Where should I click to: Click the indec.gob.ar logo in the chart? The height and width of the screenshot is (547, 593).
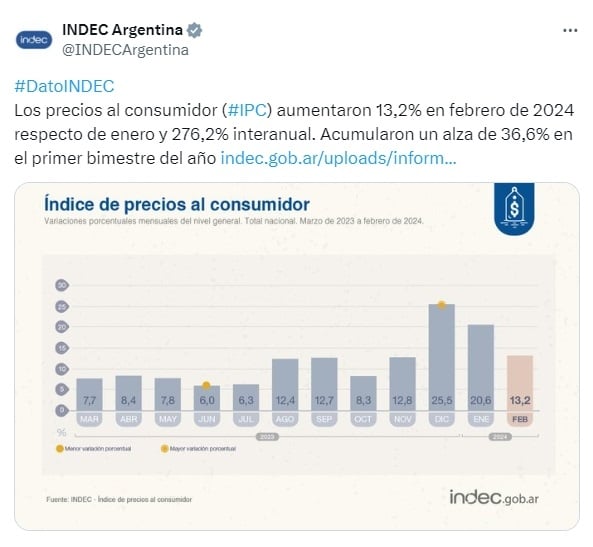(x=494, y=497)
